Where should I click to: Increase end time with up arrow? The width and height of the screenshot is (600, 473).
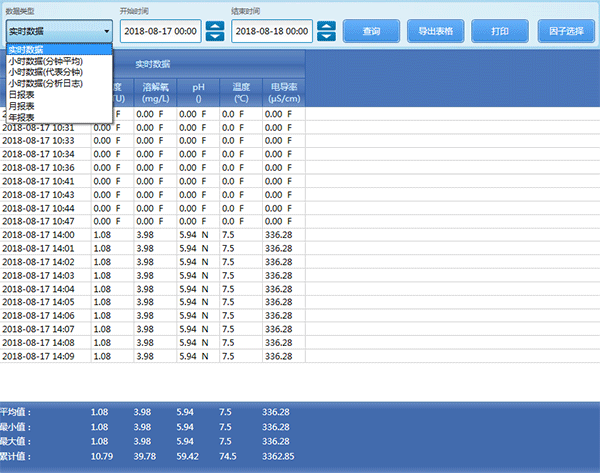click(x=326, y=26)
